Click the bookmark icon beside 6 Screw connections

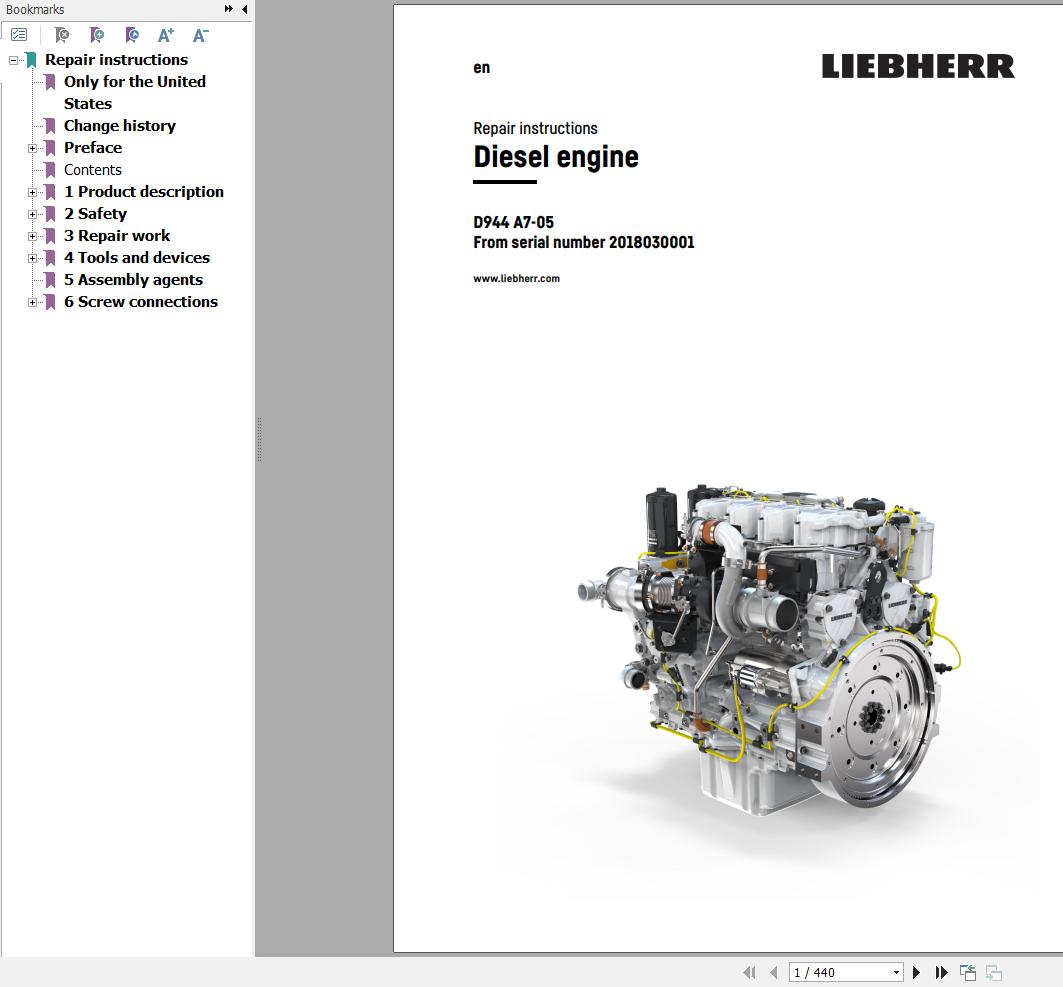pyautogui.click(x=50, y=302)
